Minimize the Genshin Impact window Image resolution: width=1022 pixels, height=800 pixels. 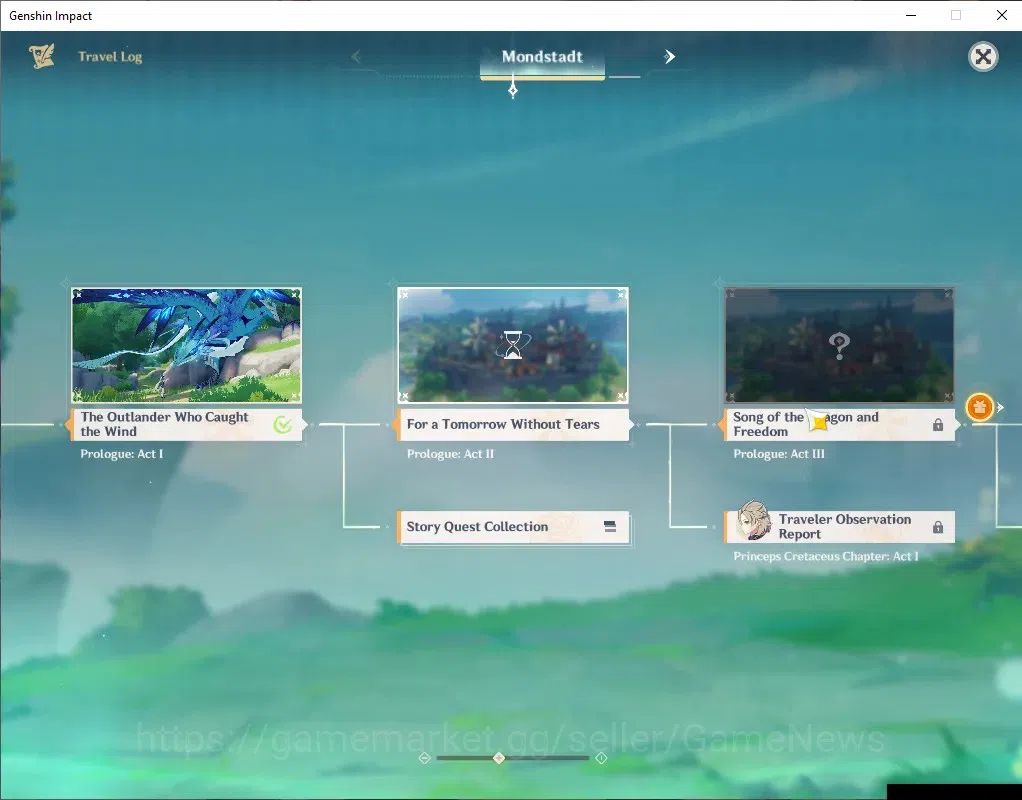[x=911, y=15]
